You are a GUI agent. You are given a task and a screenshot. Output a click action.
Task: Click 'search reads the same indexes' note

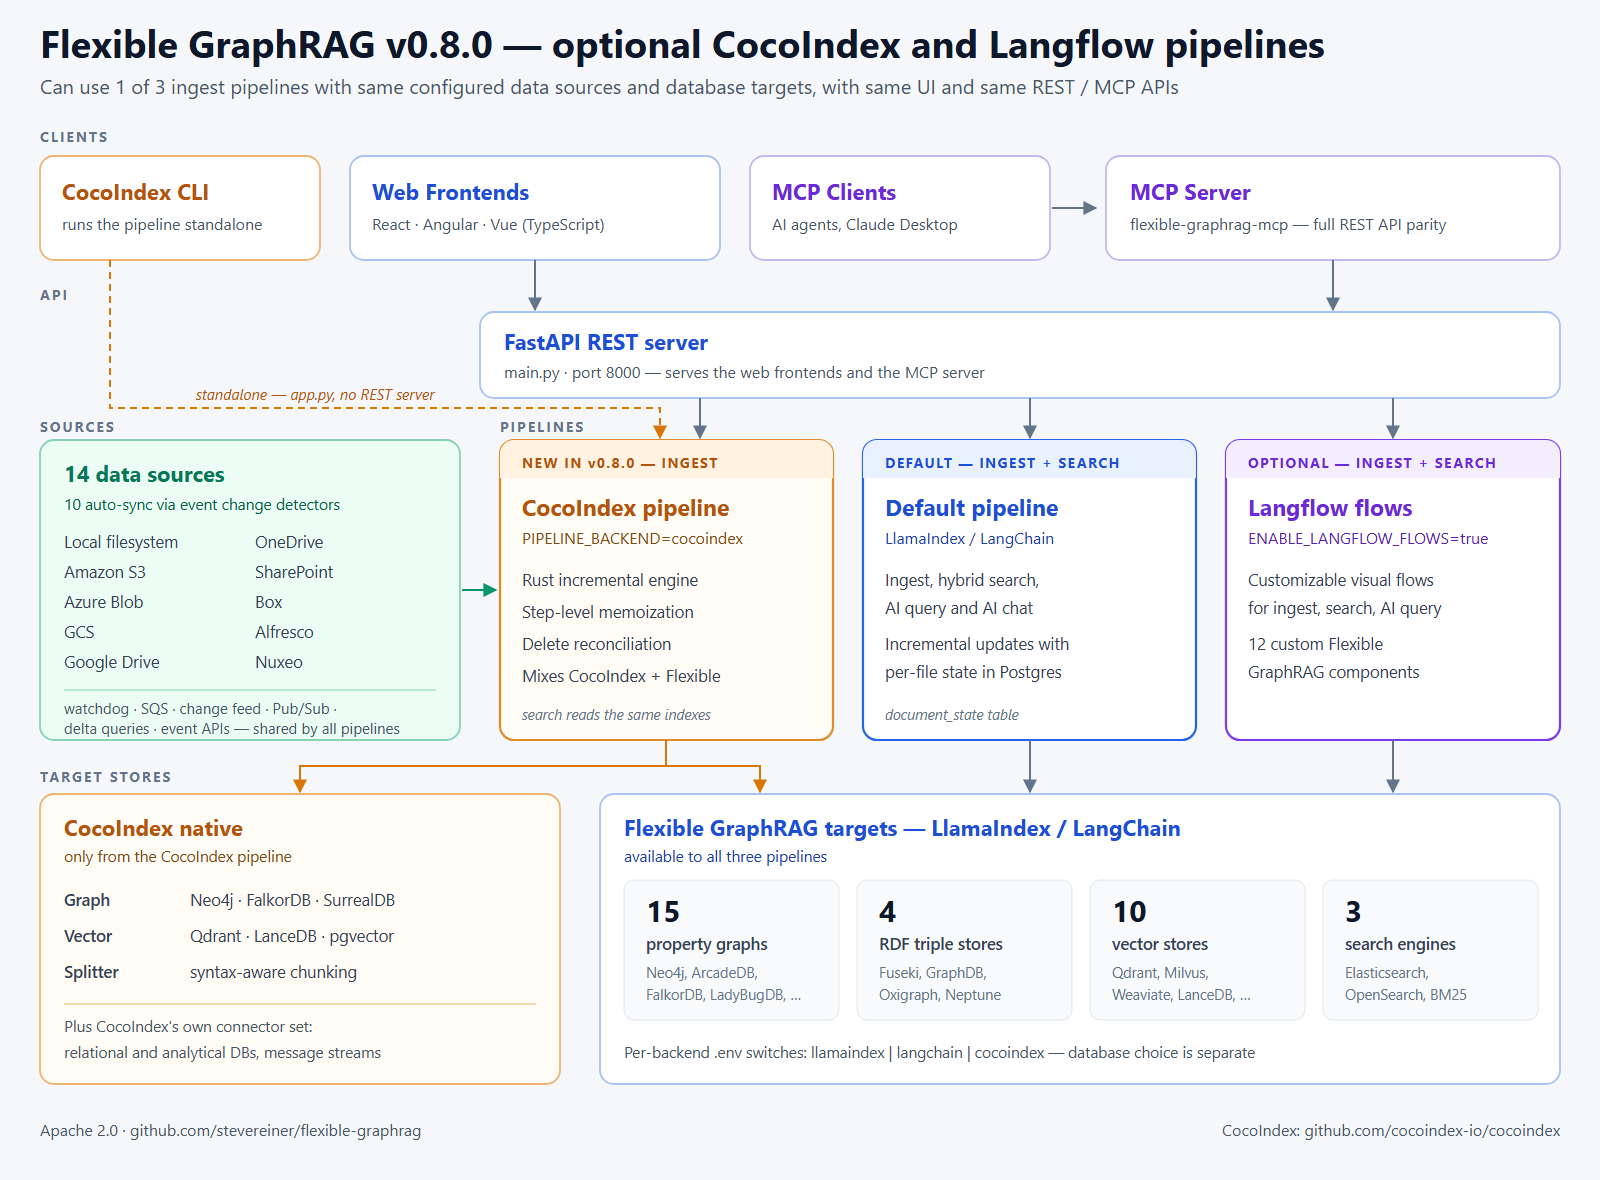pos(616,715)
